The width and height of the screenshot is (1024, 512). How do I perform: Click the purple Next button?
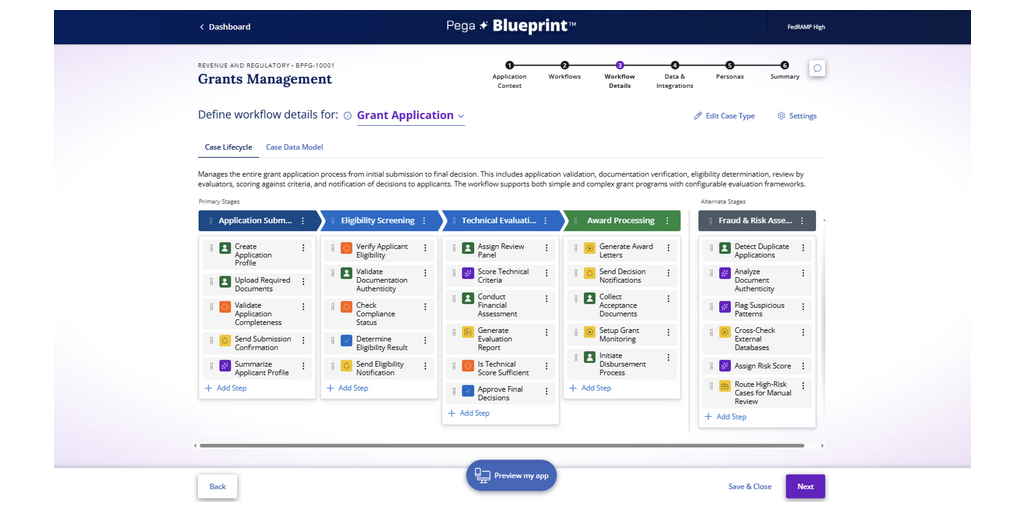(805, 487)
